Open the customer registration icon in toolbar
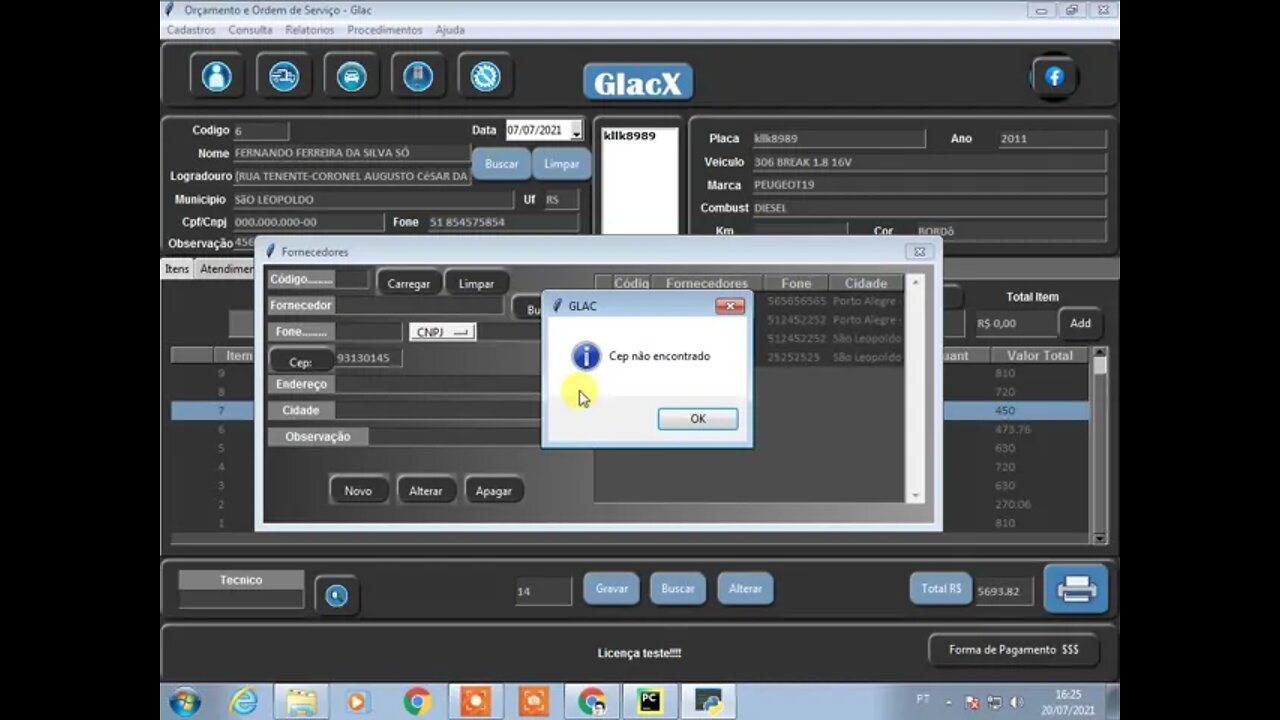This screenshot has height=720, width=1280. pyautogui.click(x=217, y=76)
